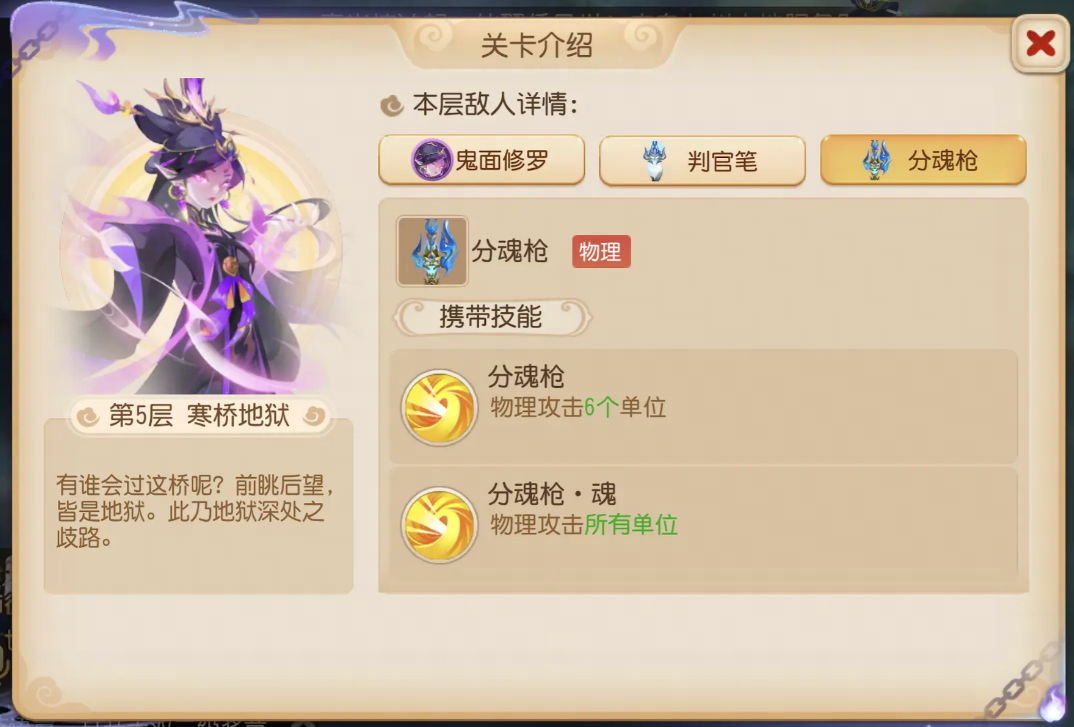
Task: Click the 第5层 寒桥地狱 stage banner
Action: 199,415
